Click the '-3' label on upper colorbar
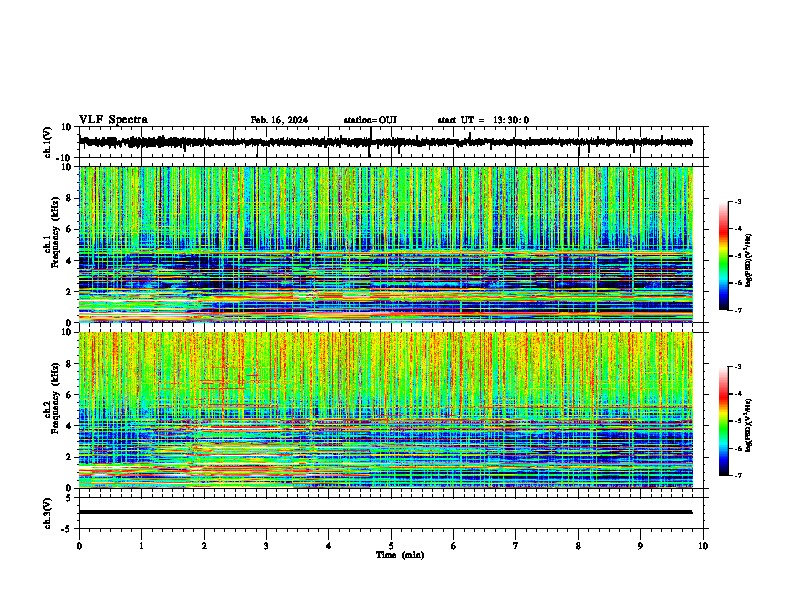 737,201
